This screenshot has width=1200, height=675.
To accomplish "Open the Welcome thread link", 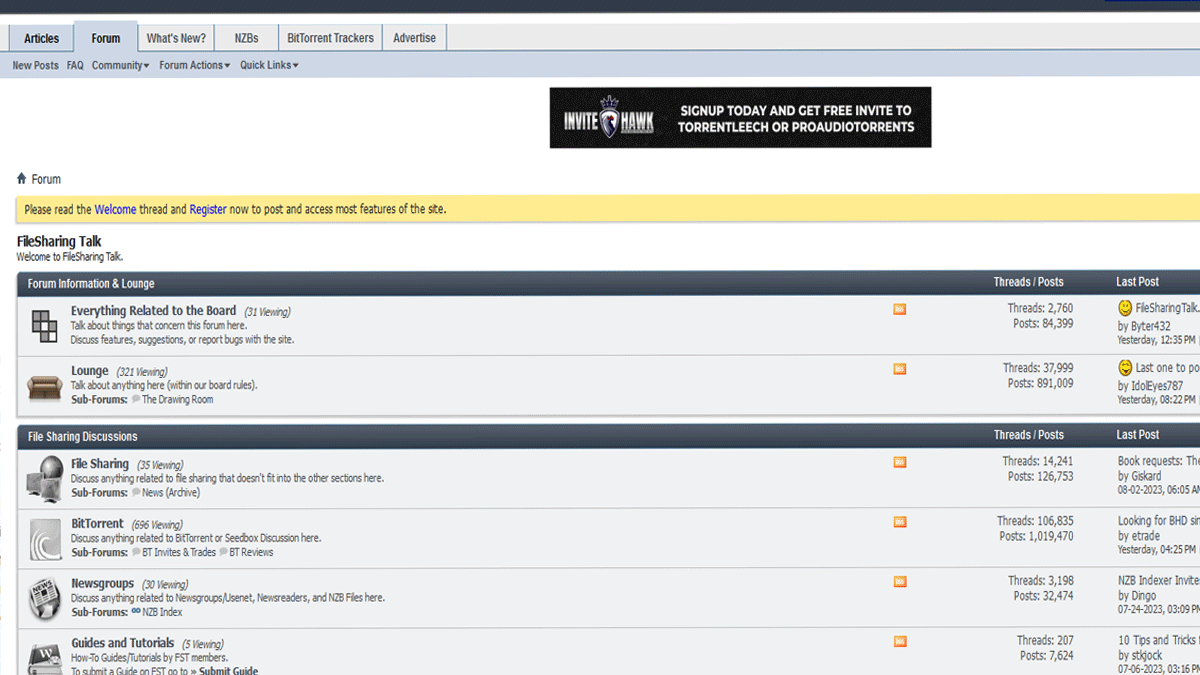I will pyautogui.click(x=115, y=210).
